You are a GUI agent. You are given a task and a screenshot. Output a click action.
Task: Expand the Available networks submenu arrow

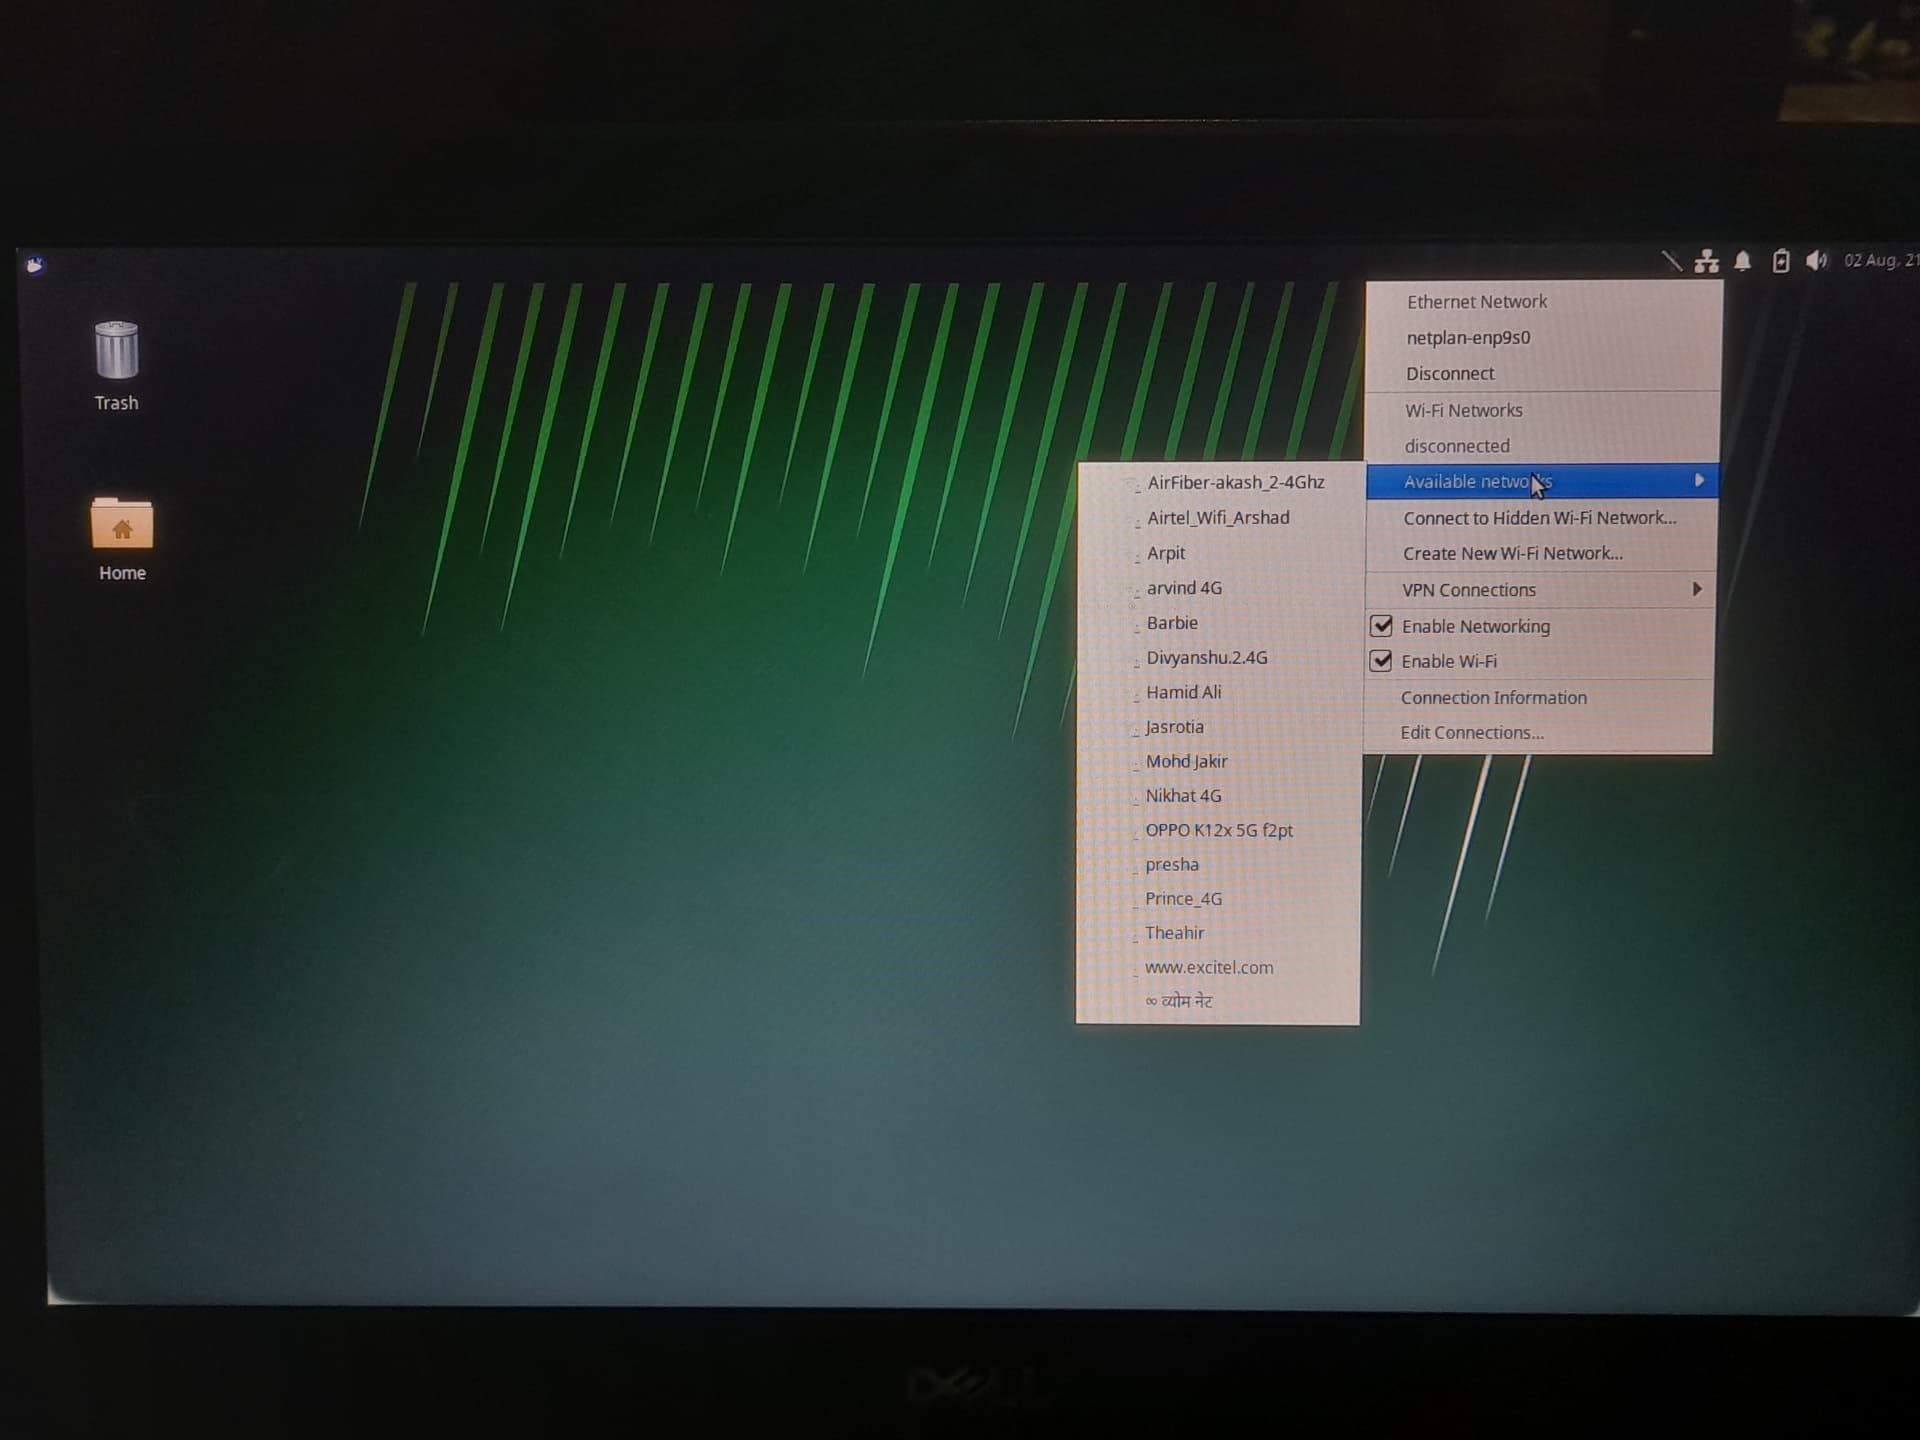click(1698, 481)
